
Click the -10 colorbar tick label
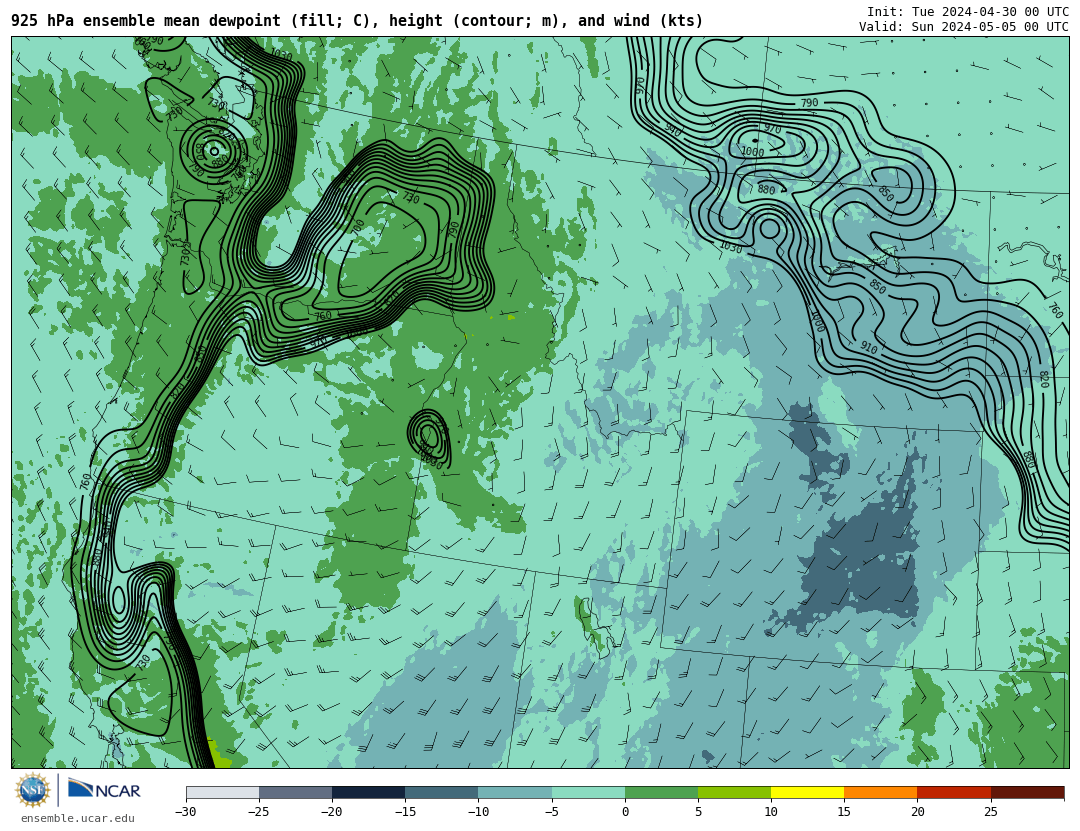pos(477,812)
